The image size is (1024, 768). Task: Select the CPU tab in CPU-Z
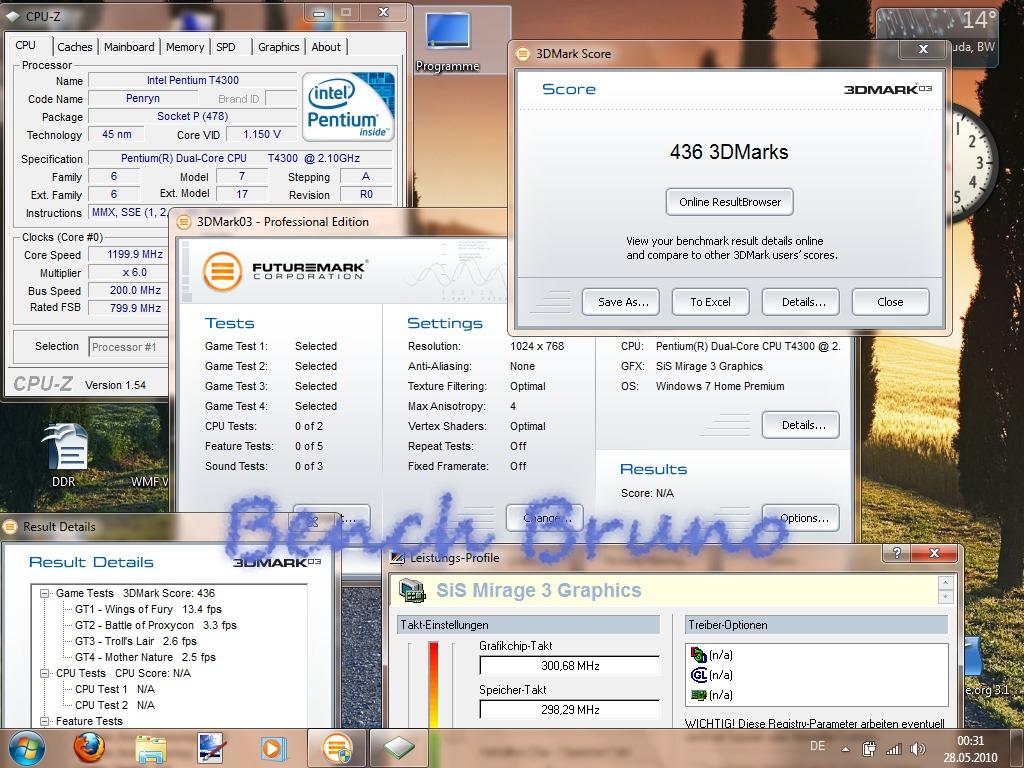click(x=25, y=45)
